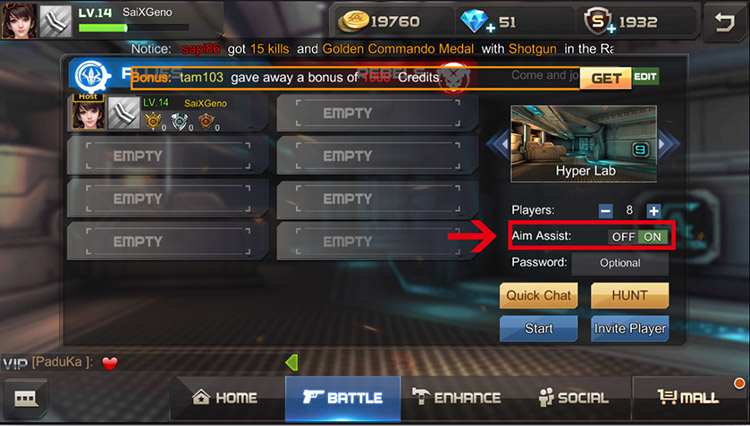Click the Password optional field

pyautogui.click(x=620, y=263)
